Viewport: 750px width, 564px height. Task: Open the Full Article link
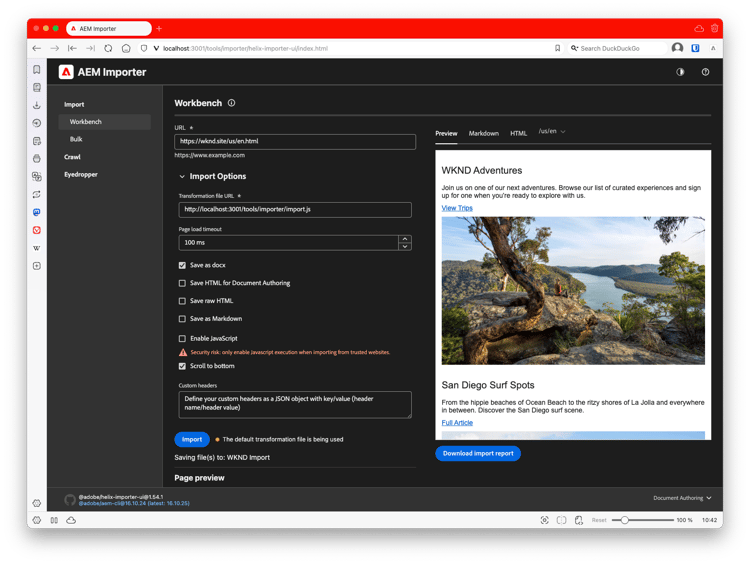tap(457, 423)
